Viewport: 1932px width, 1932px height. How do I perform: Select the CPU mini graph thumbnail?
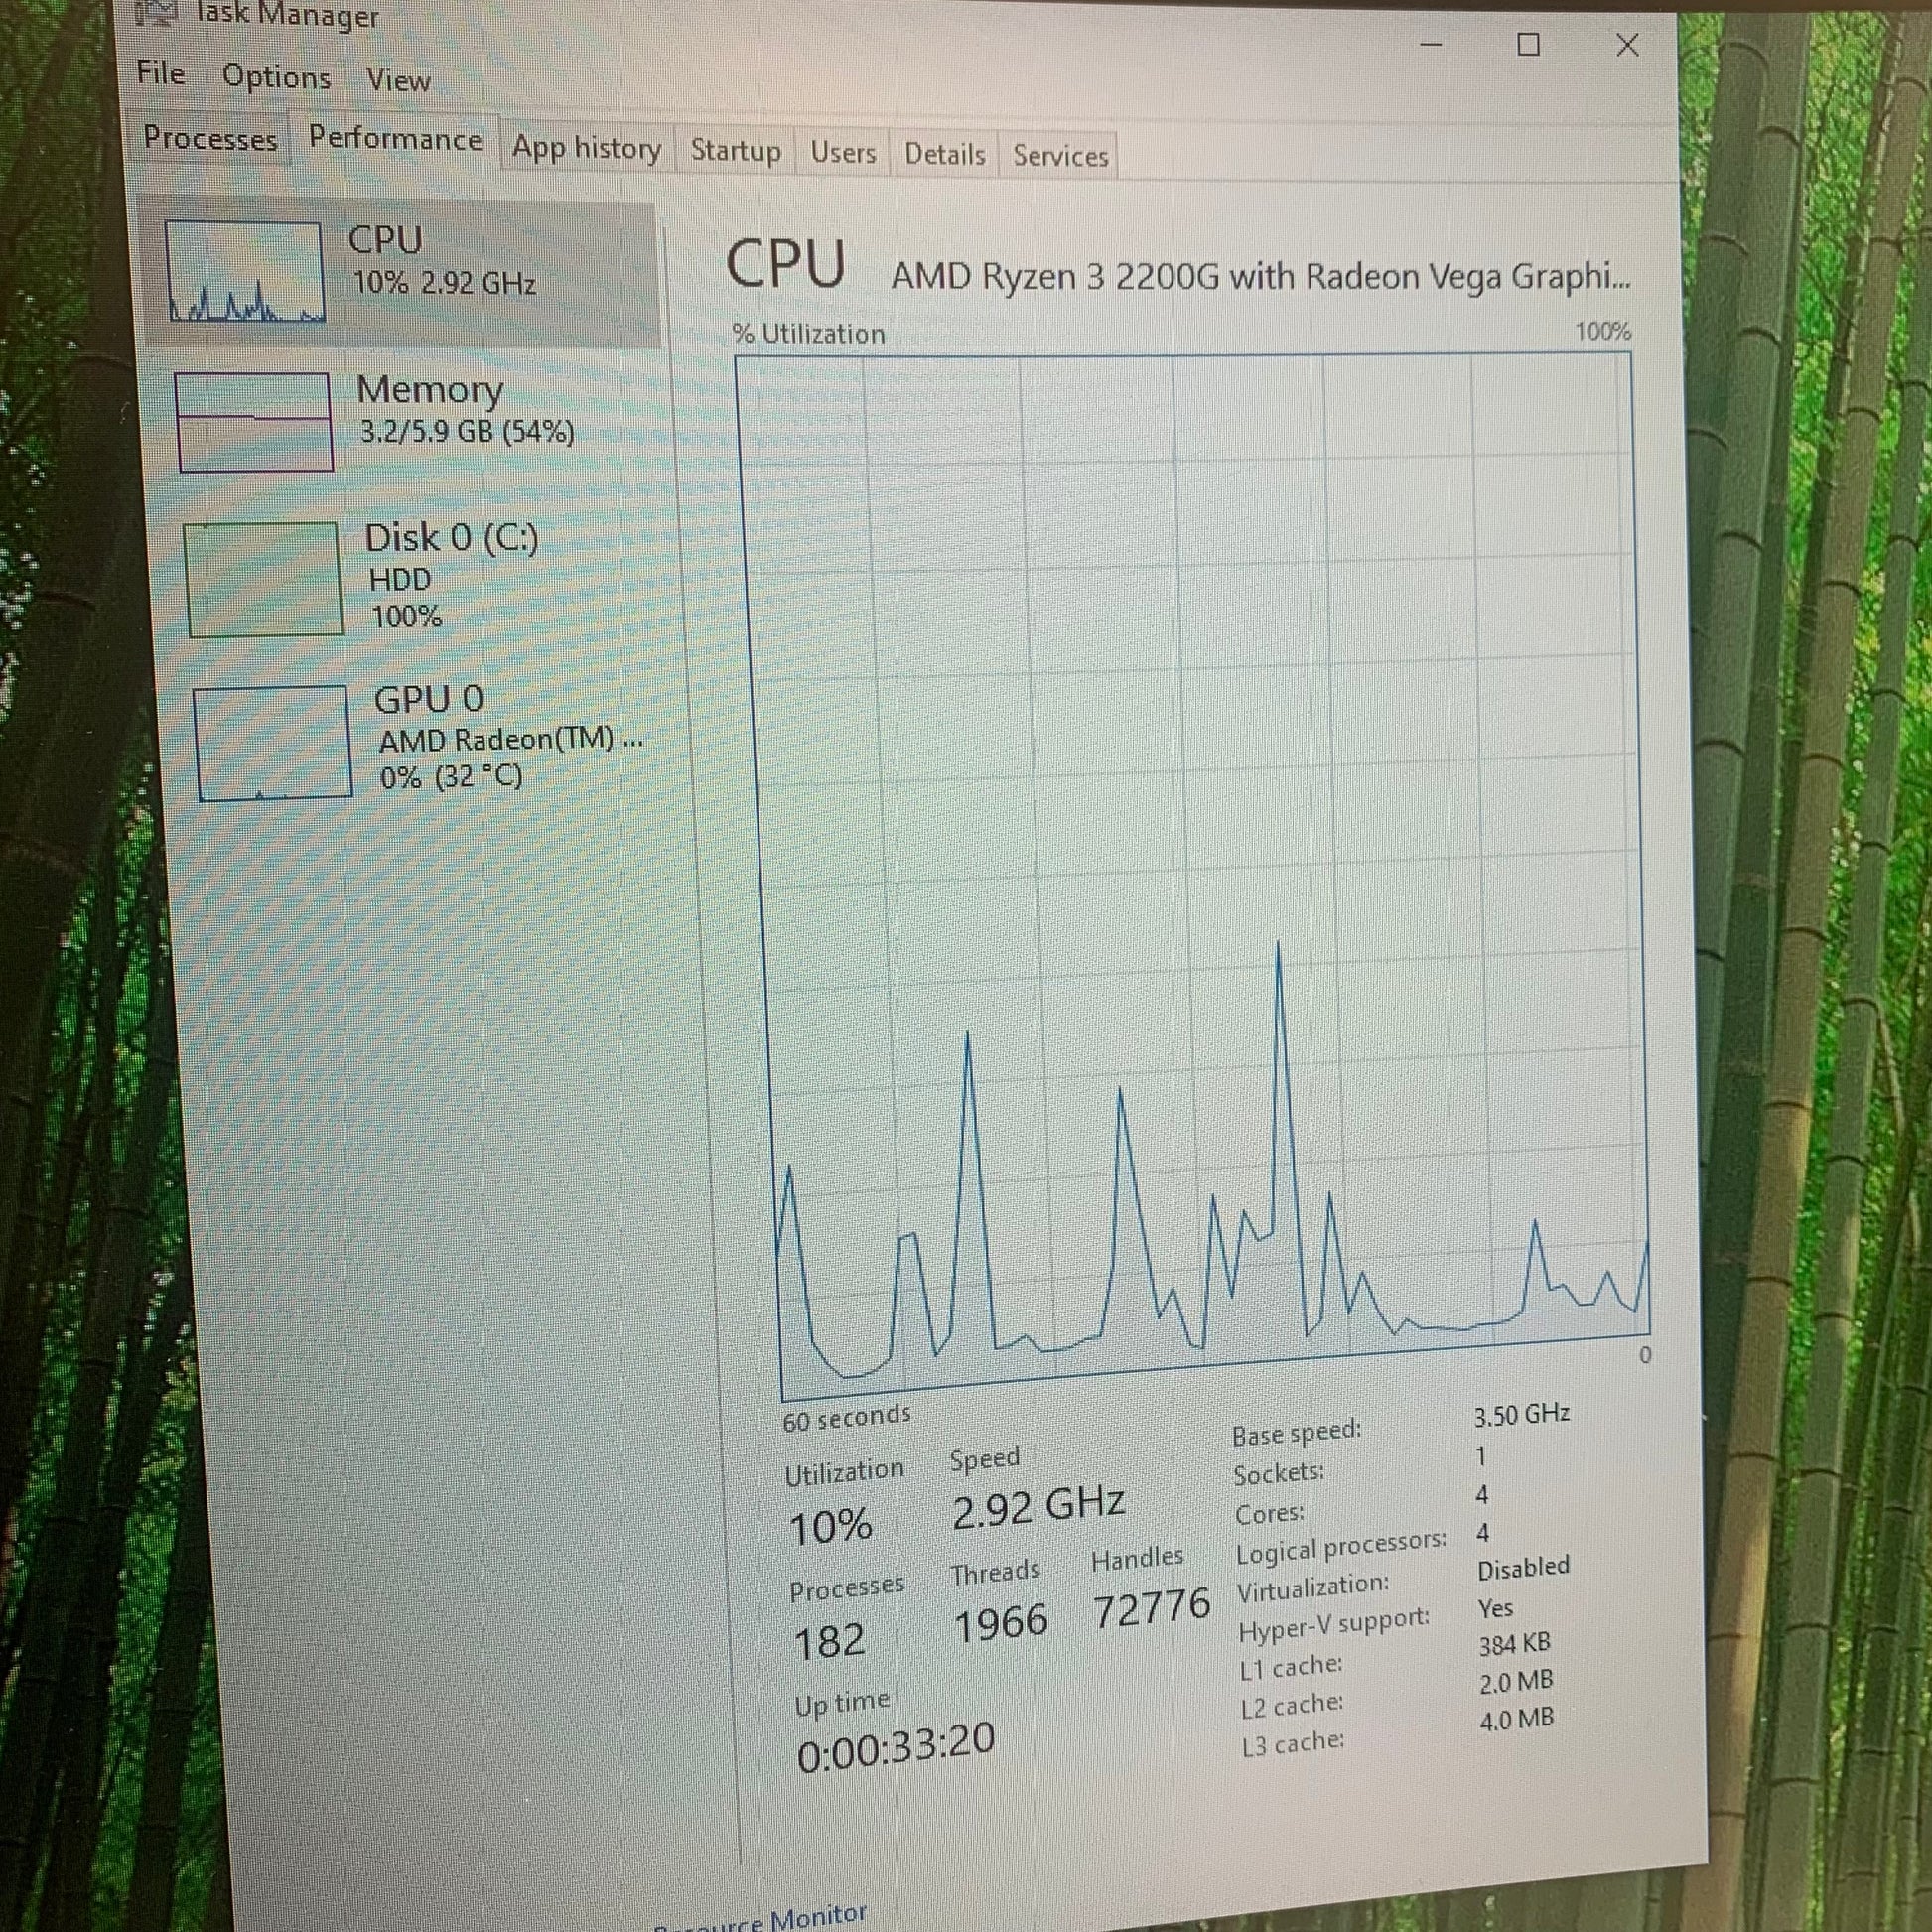(244, 272)
